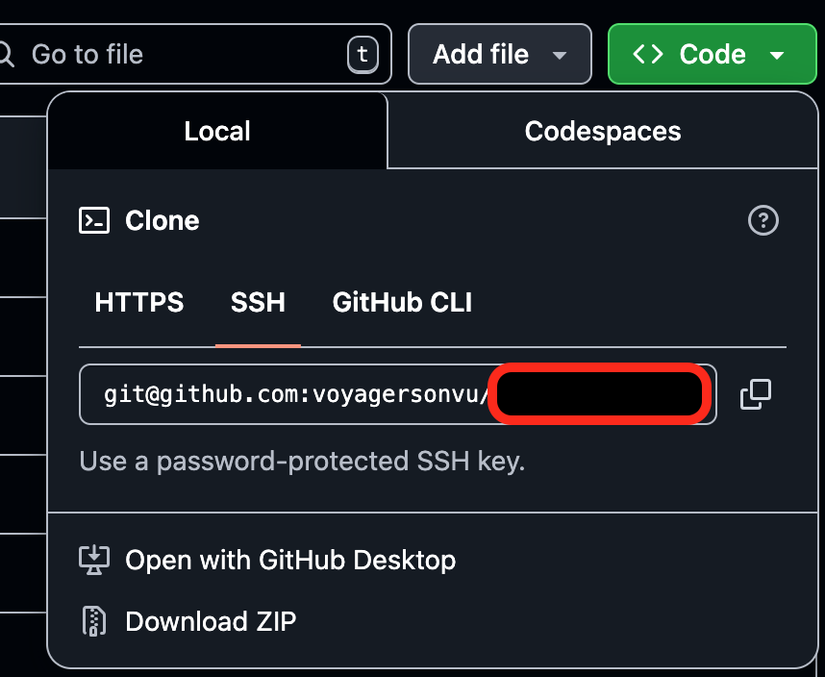825x677 pixels.
Task: Click the ZIP file archive icon
Action: tap(94, 621)
